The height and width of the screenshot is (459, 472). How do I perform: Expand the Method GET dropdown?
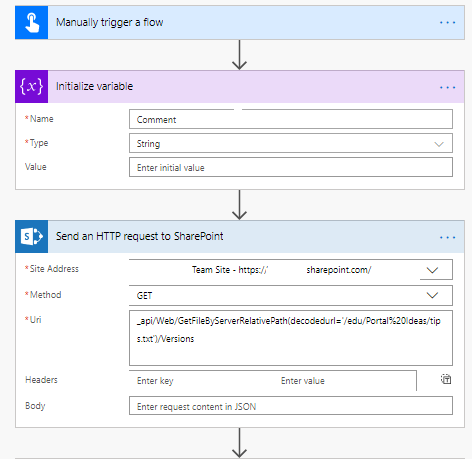[x=432, y=295]
